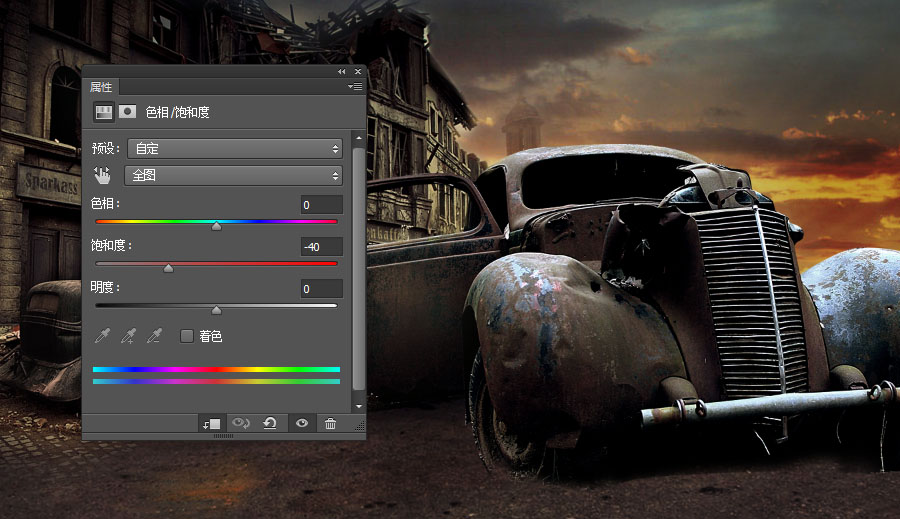This screenshot has height=519, width=900.
Task: Reset adjustment to defaults icon
Action: (x=270, y=424)
